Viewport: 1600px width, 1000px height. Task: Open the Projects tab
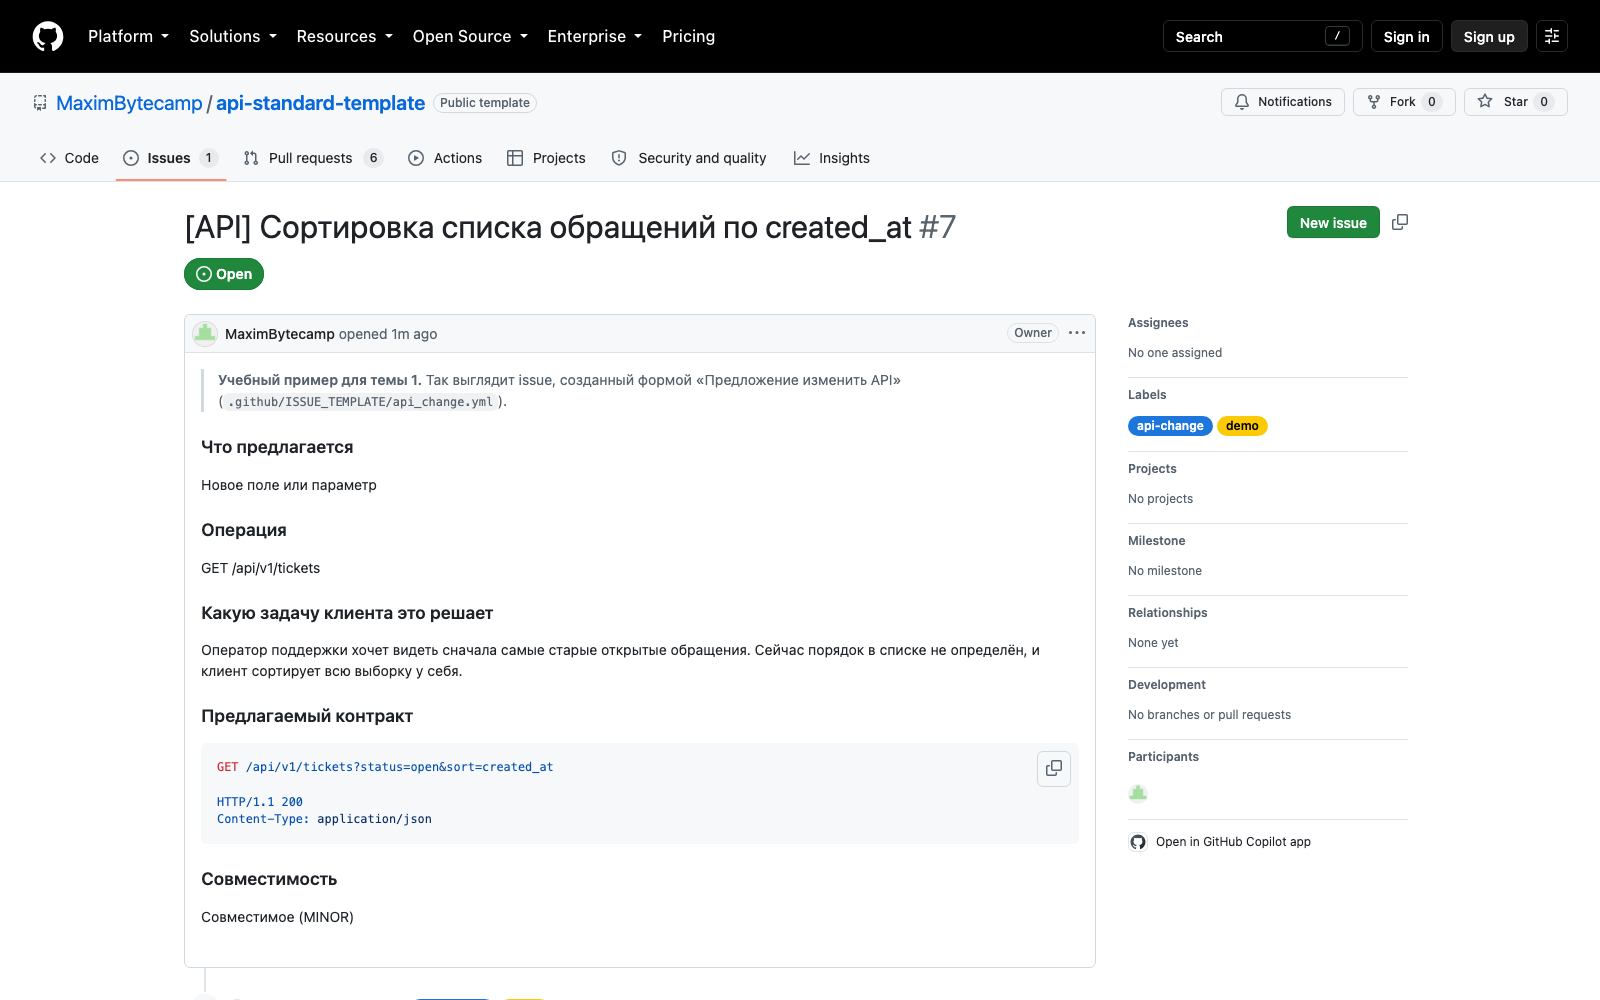546,158
